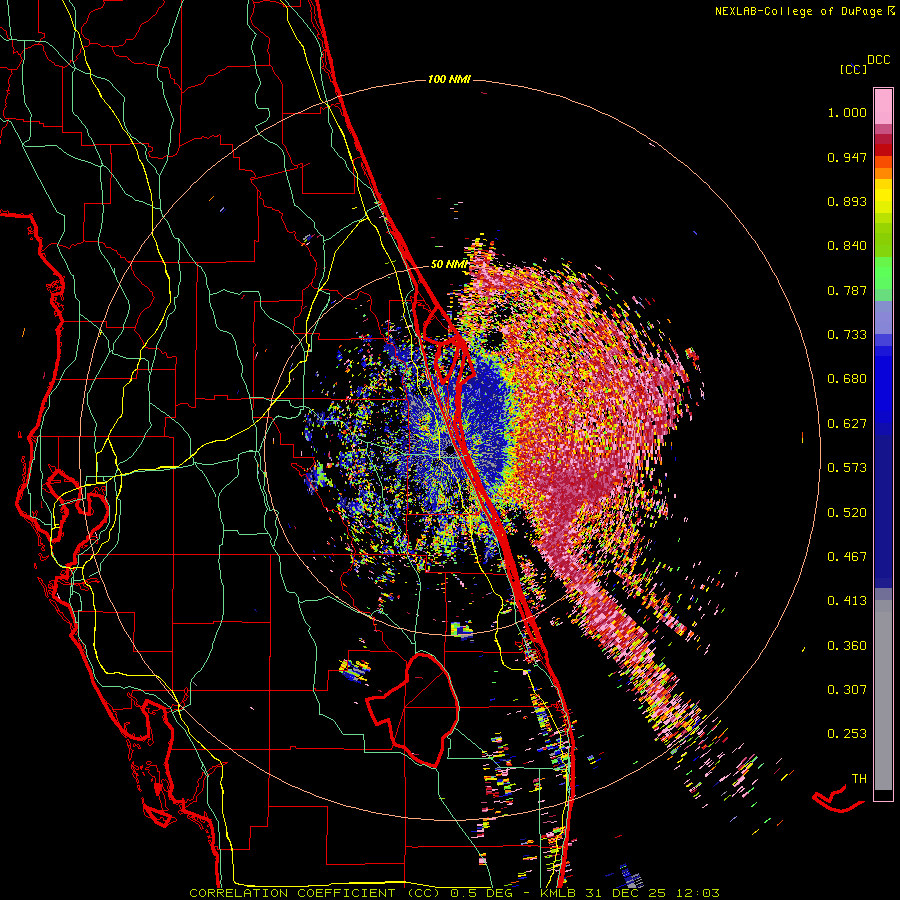
Task: Click the 31 DEC 25 date text
Action: point(626,893)
